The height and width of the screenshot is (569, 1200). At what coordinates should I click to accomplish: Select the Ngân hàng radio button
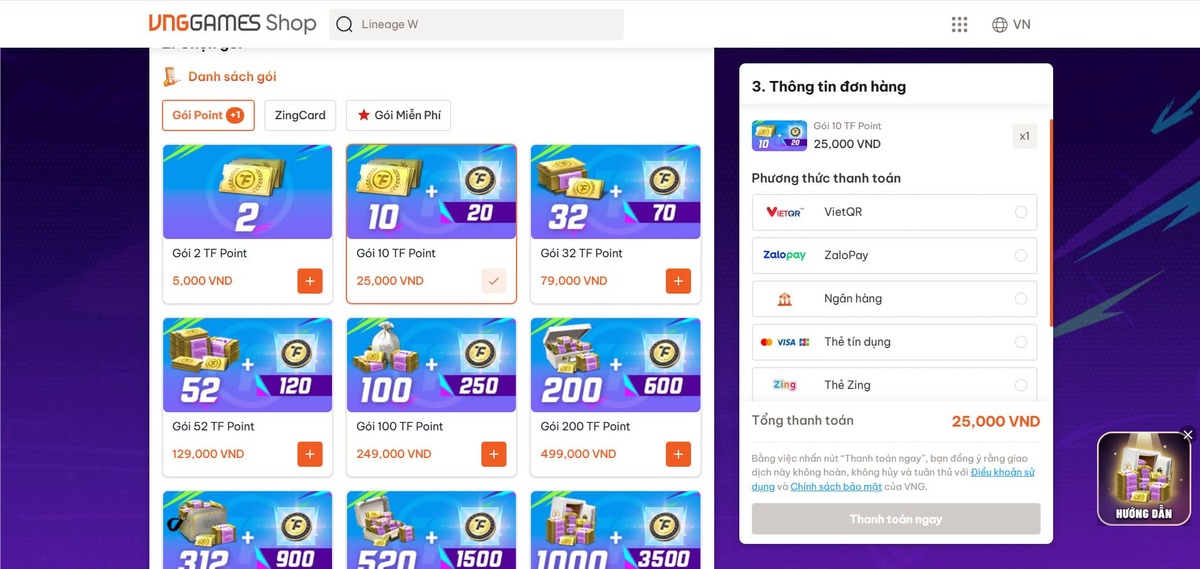click(1021, 299)
